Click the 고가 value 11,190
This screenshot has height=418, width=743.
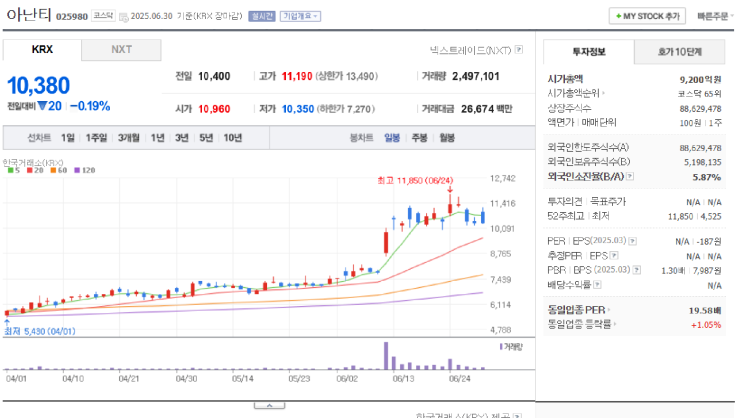[x=297, y=76]
